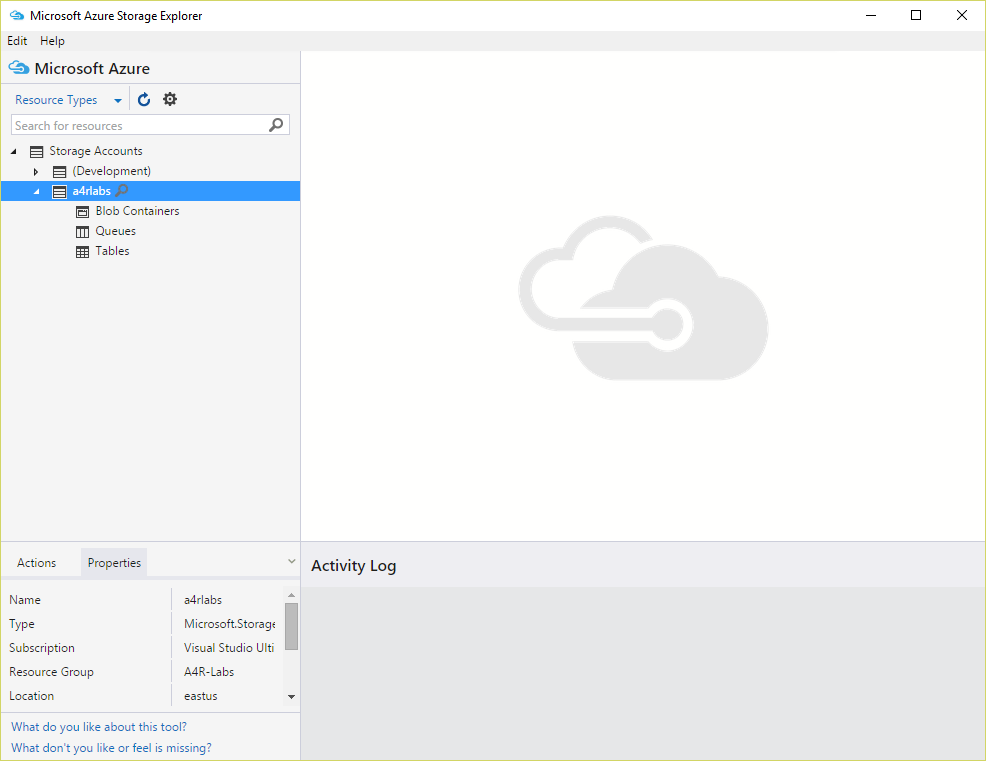Click the magnifier icon beside a4rlabs
Image resolution: width=986 pixels, height=761 pixels.
(123, 191)
